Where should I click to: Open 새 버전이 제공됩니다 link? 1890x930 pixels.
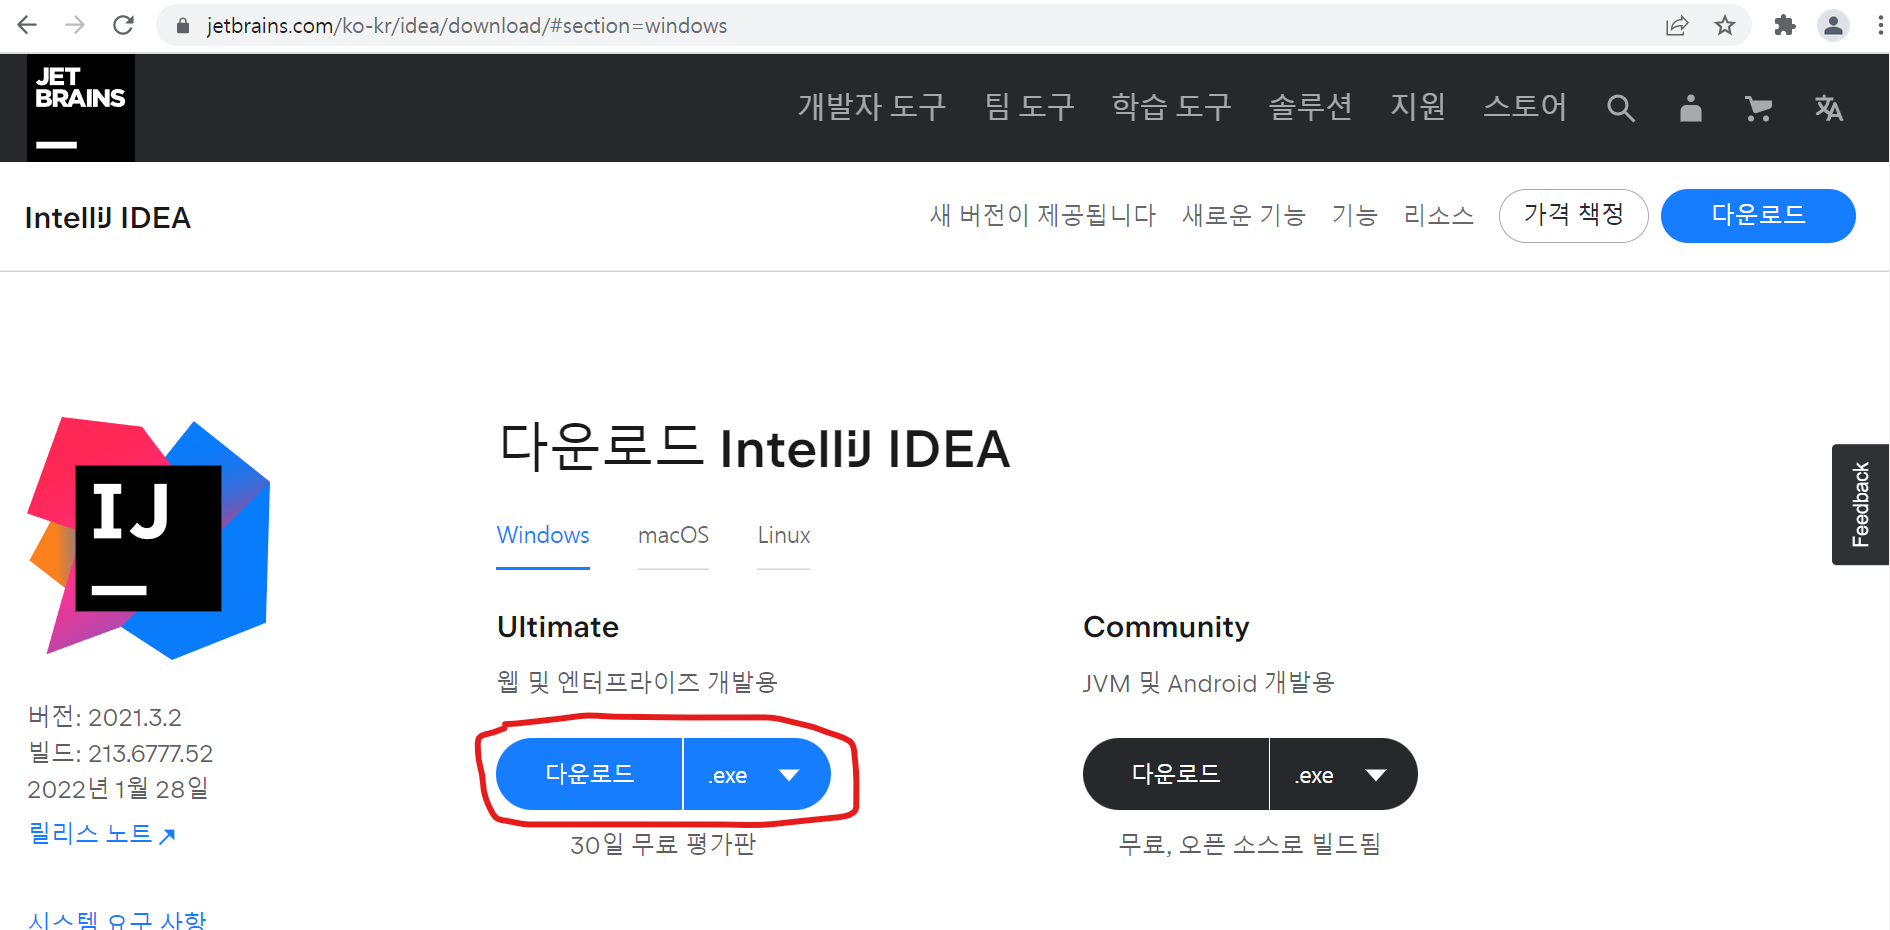1042,215
